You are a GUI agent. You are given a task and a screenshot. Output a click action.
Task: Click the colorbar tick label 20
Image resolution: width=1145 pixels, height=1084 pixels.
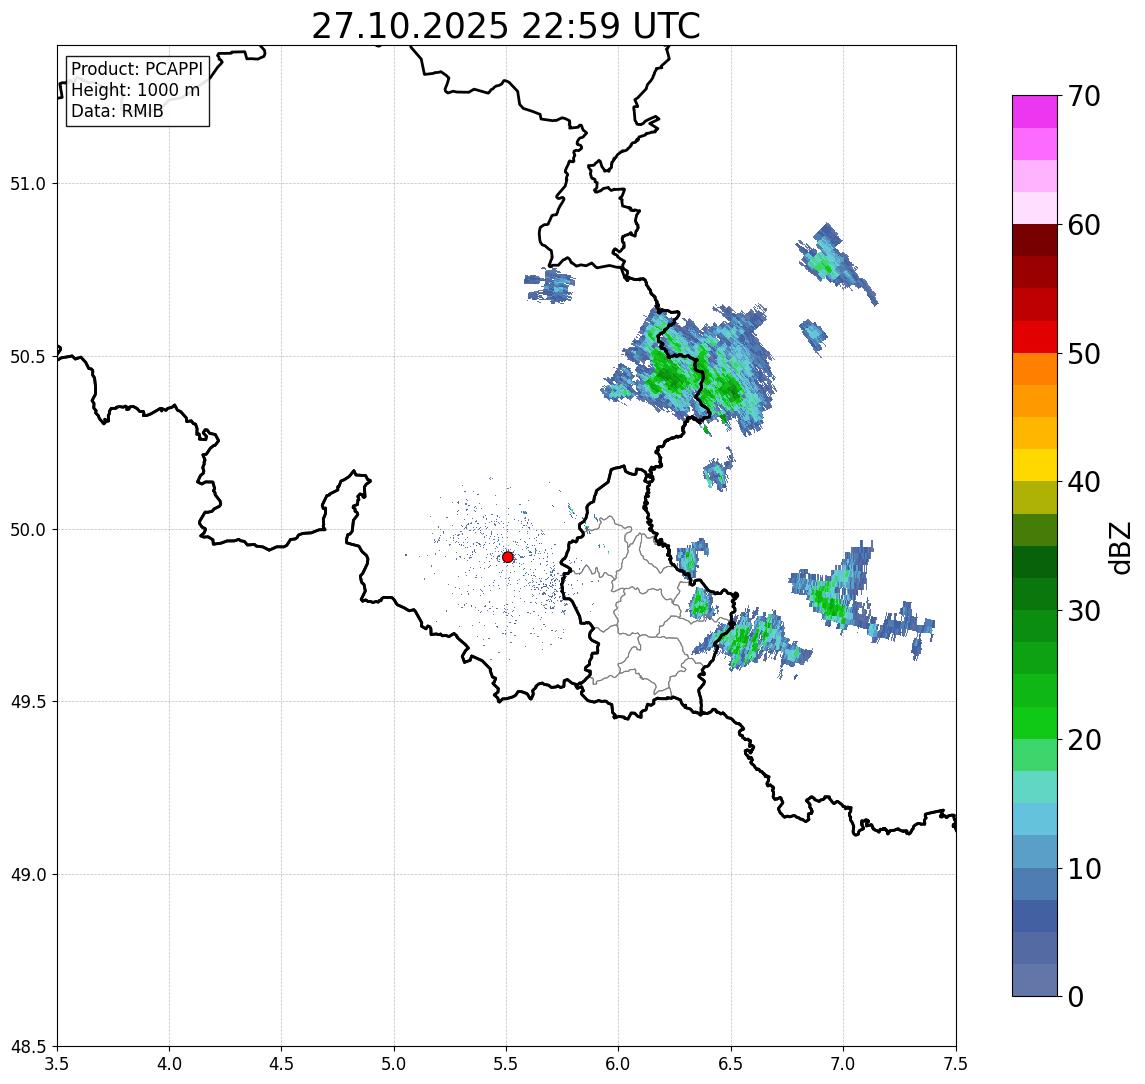coord(1083,740)
